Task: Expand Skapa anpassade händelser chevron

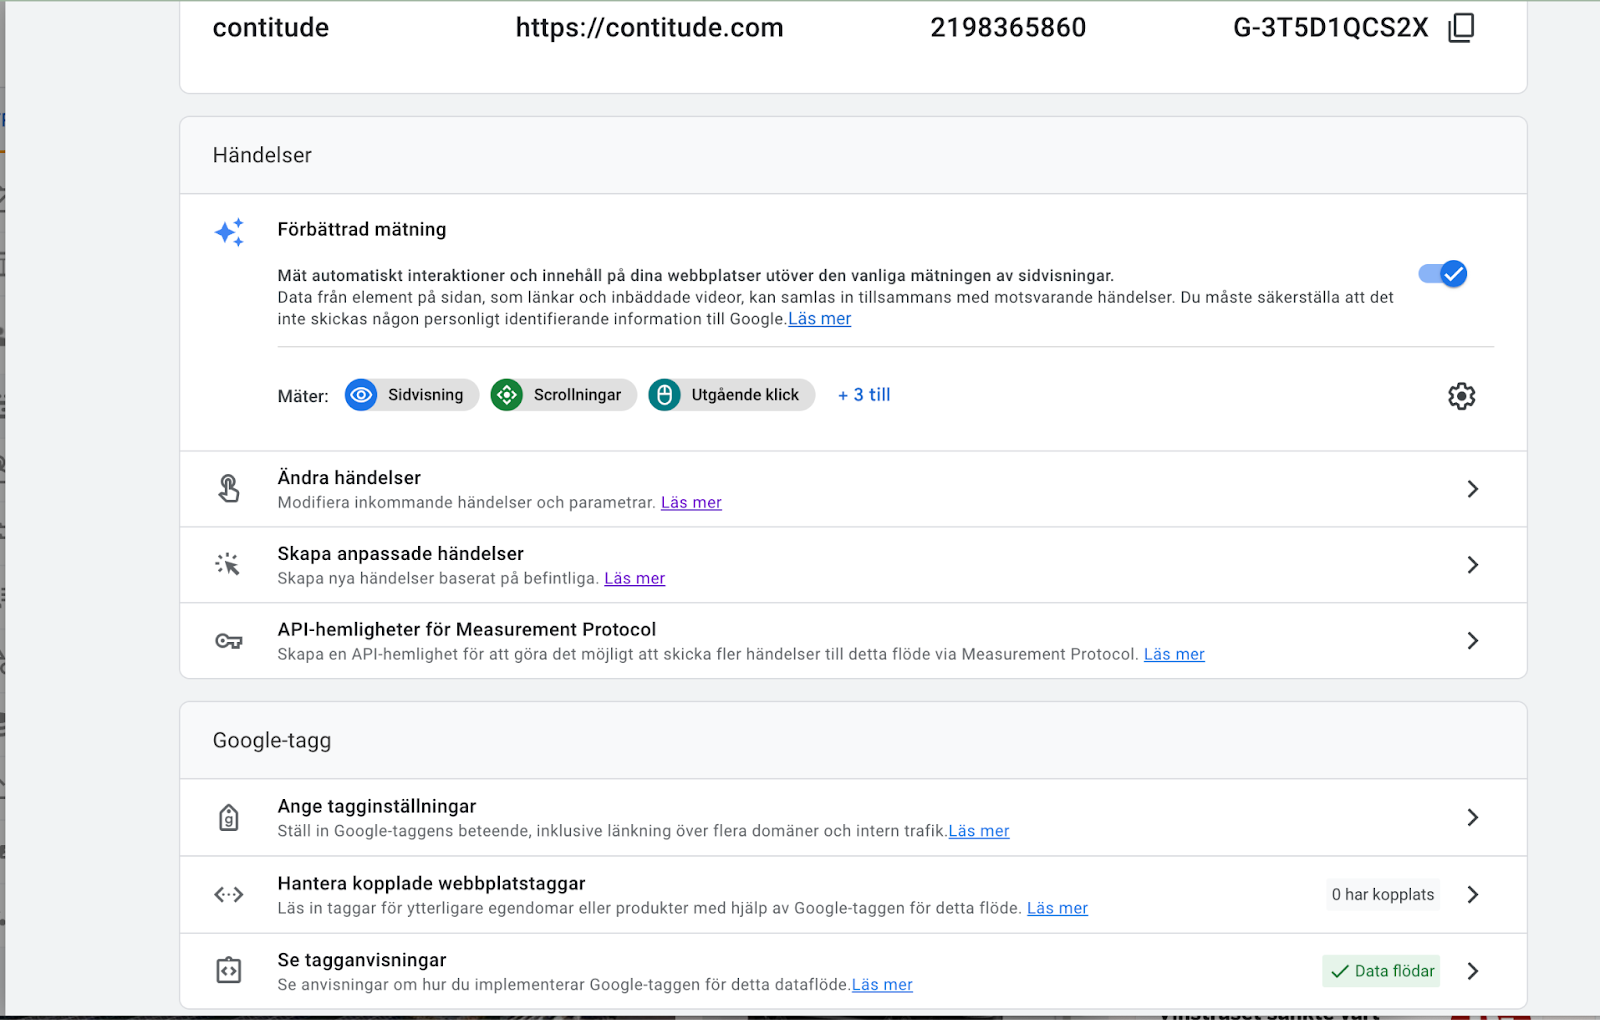Action: tap(1472, 565)
